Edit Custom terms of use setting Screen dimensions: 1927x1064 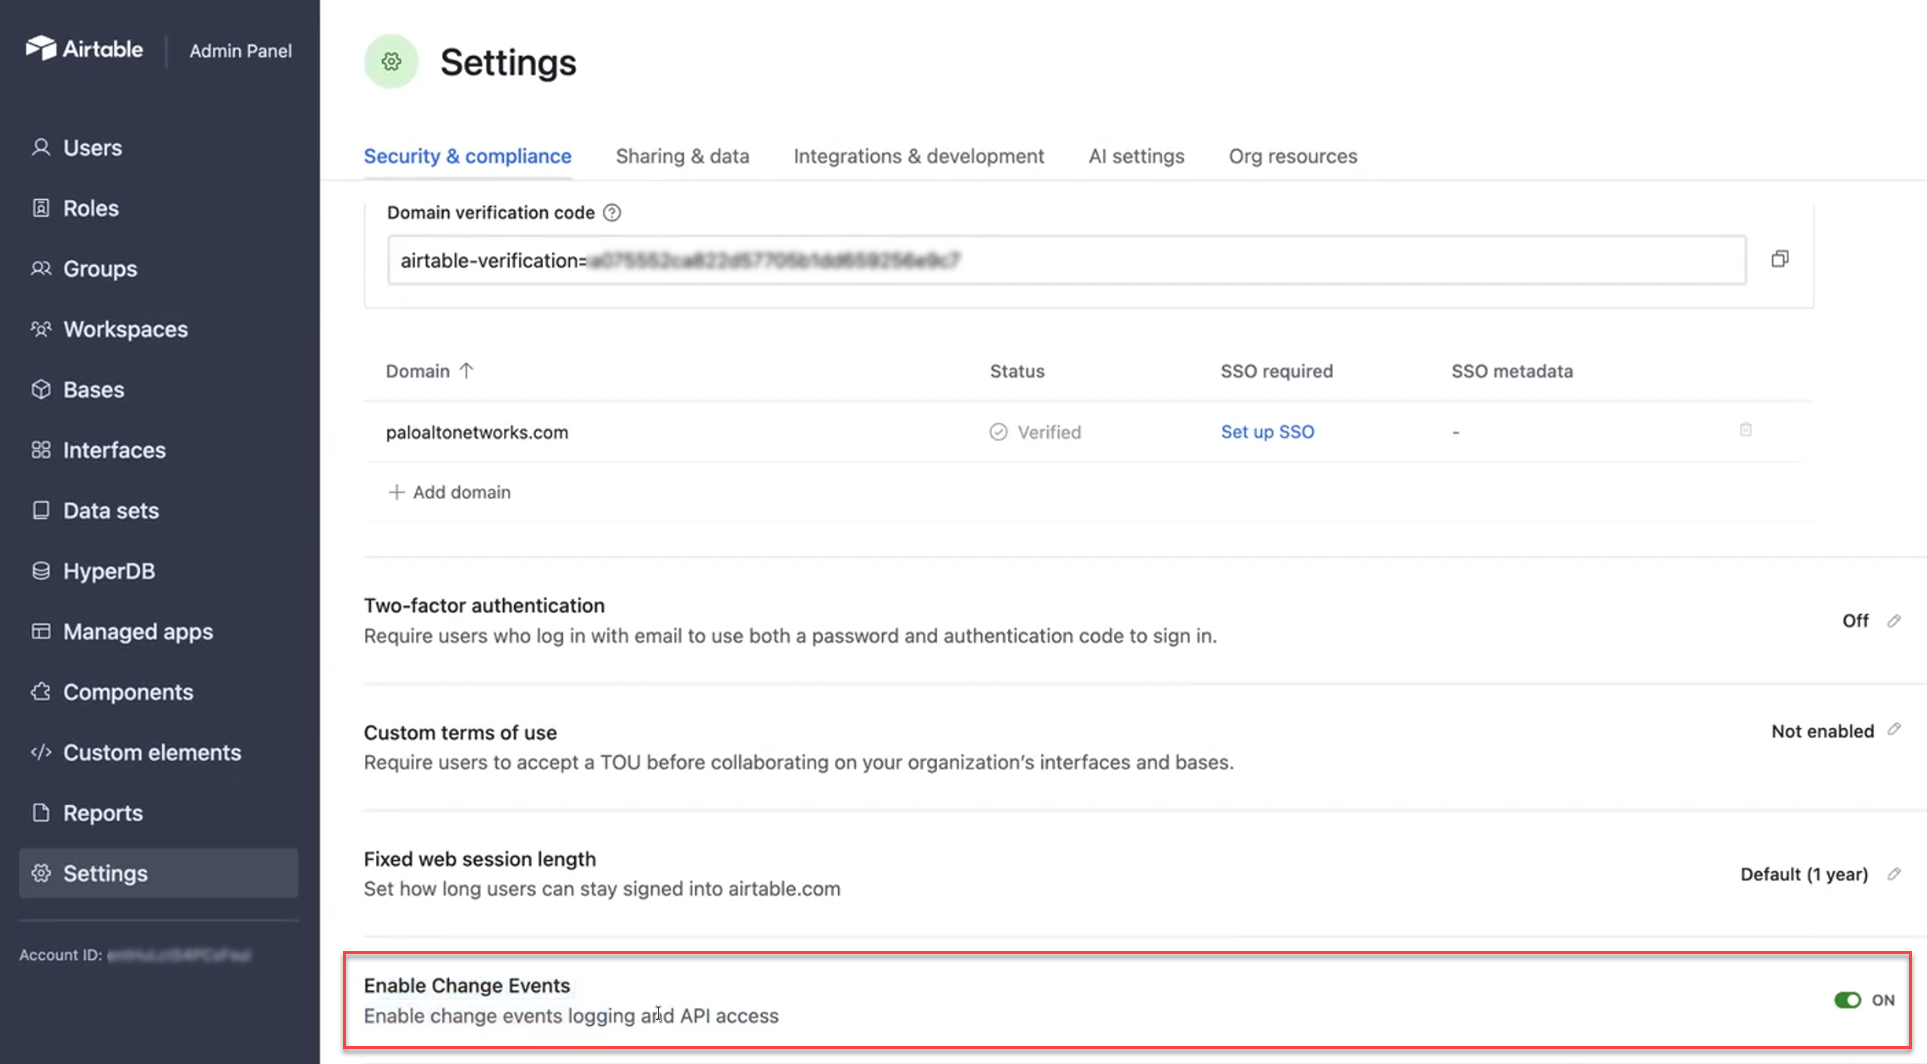point(1894,730)
